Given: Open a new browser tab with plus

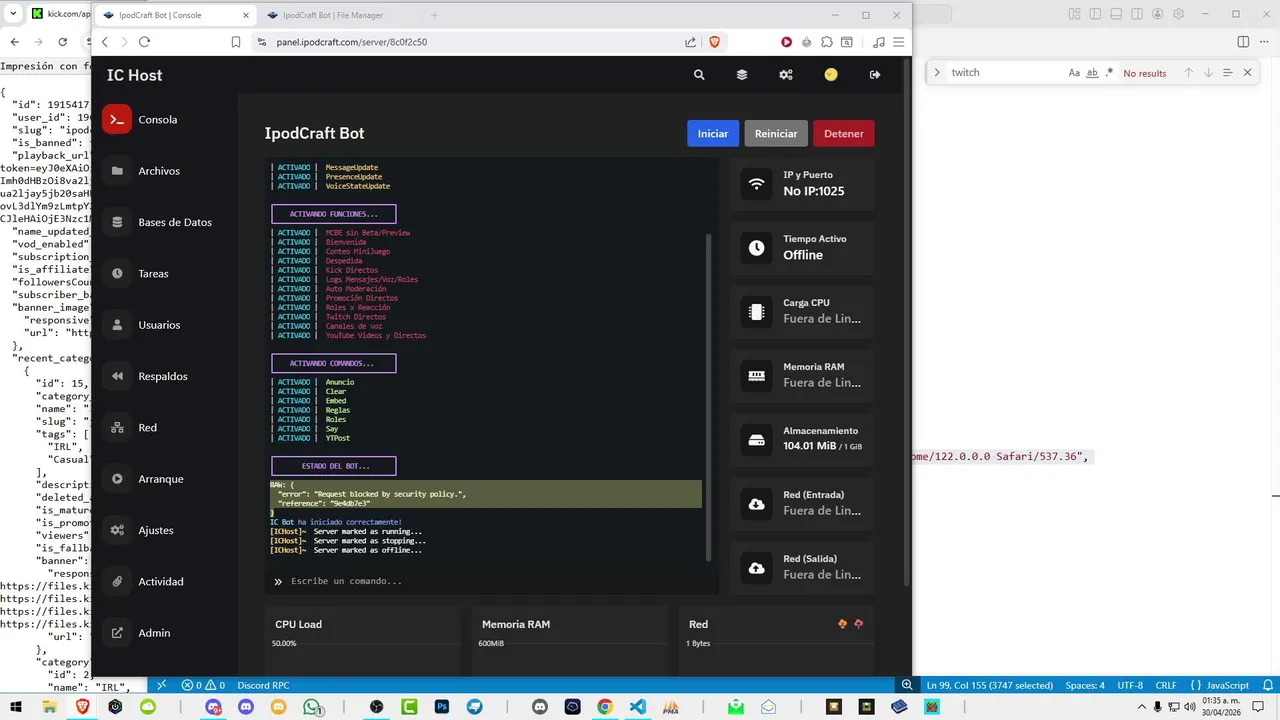Looking at the screenshot, I should [x=434, y=15].
